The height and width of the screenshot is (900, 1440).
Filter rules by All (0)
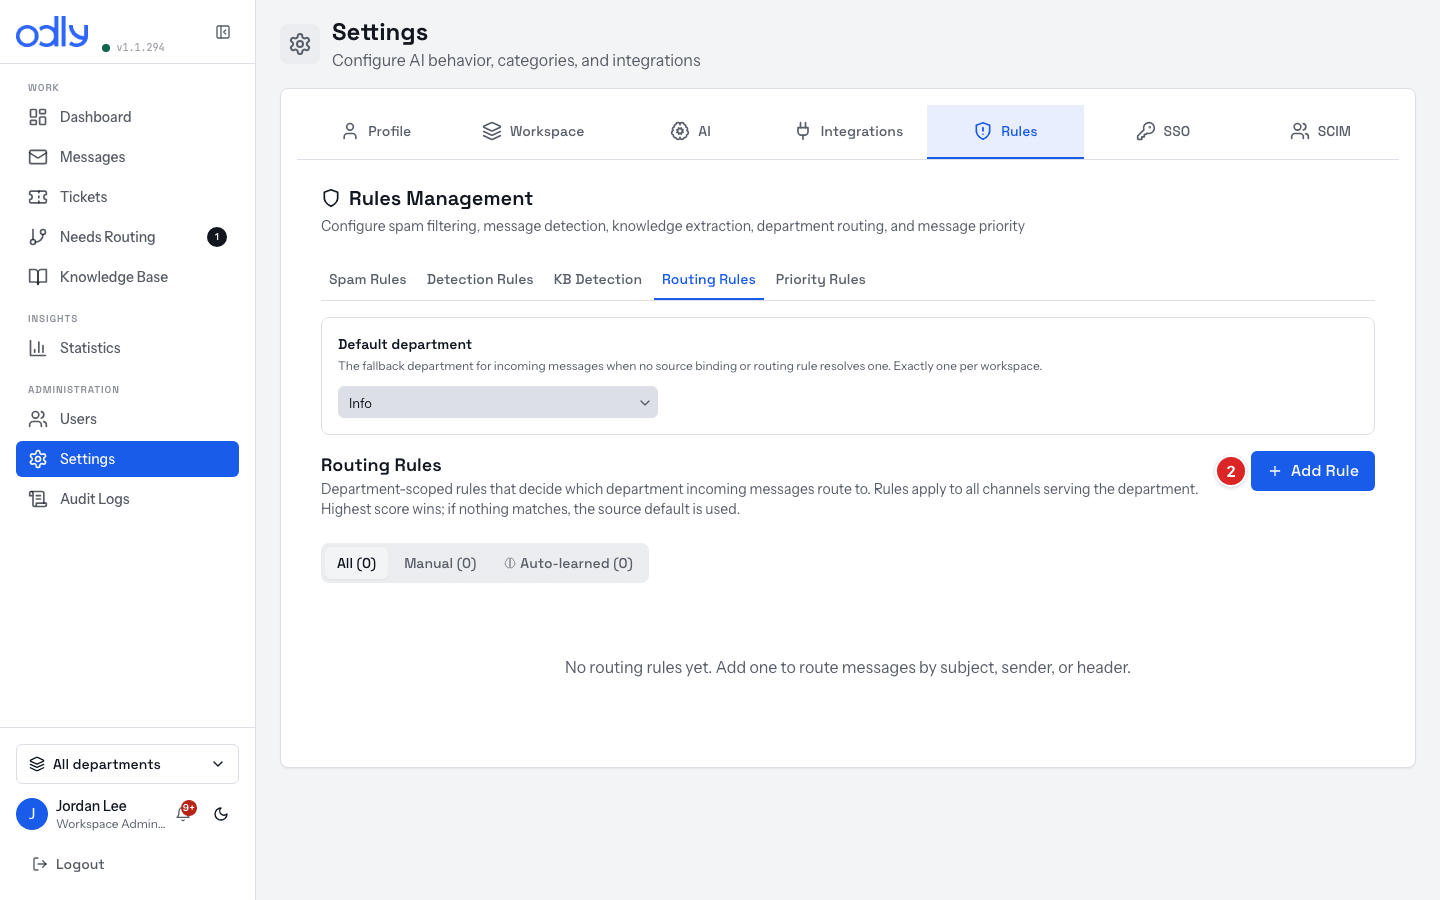click(x=356, y=563)
